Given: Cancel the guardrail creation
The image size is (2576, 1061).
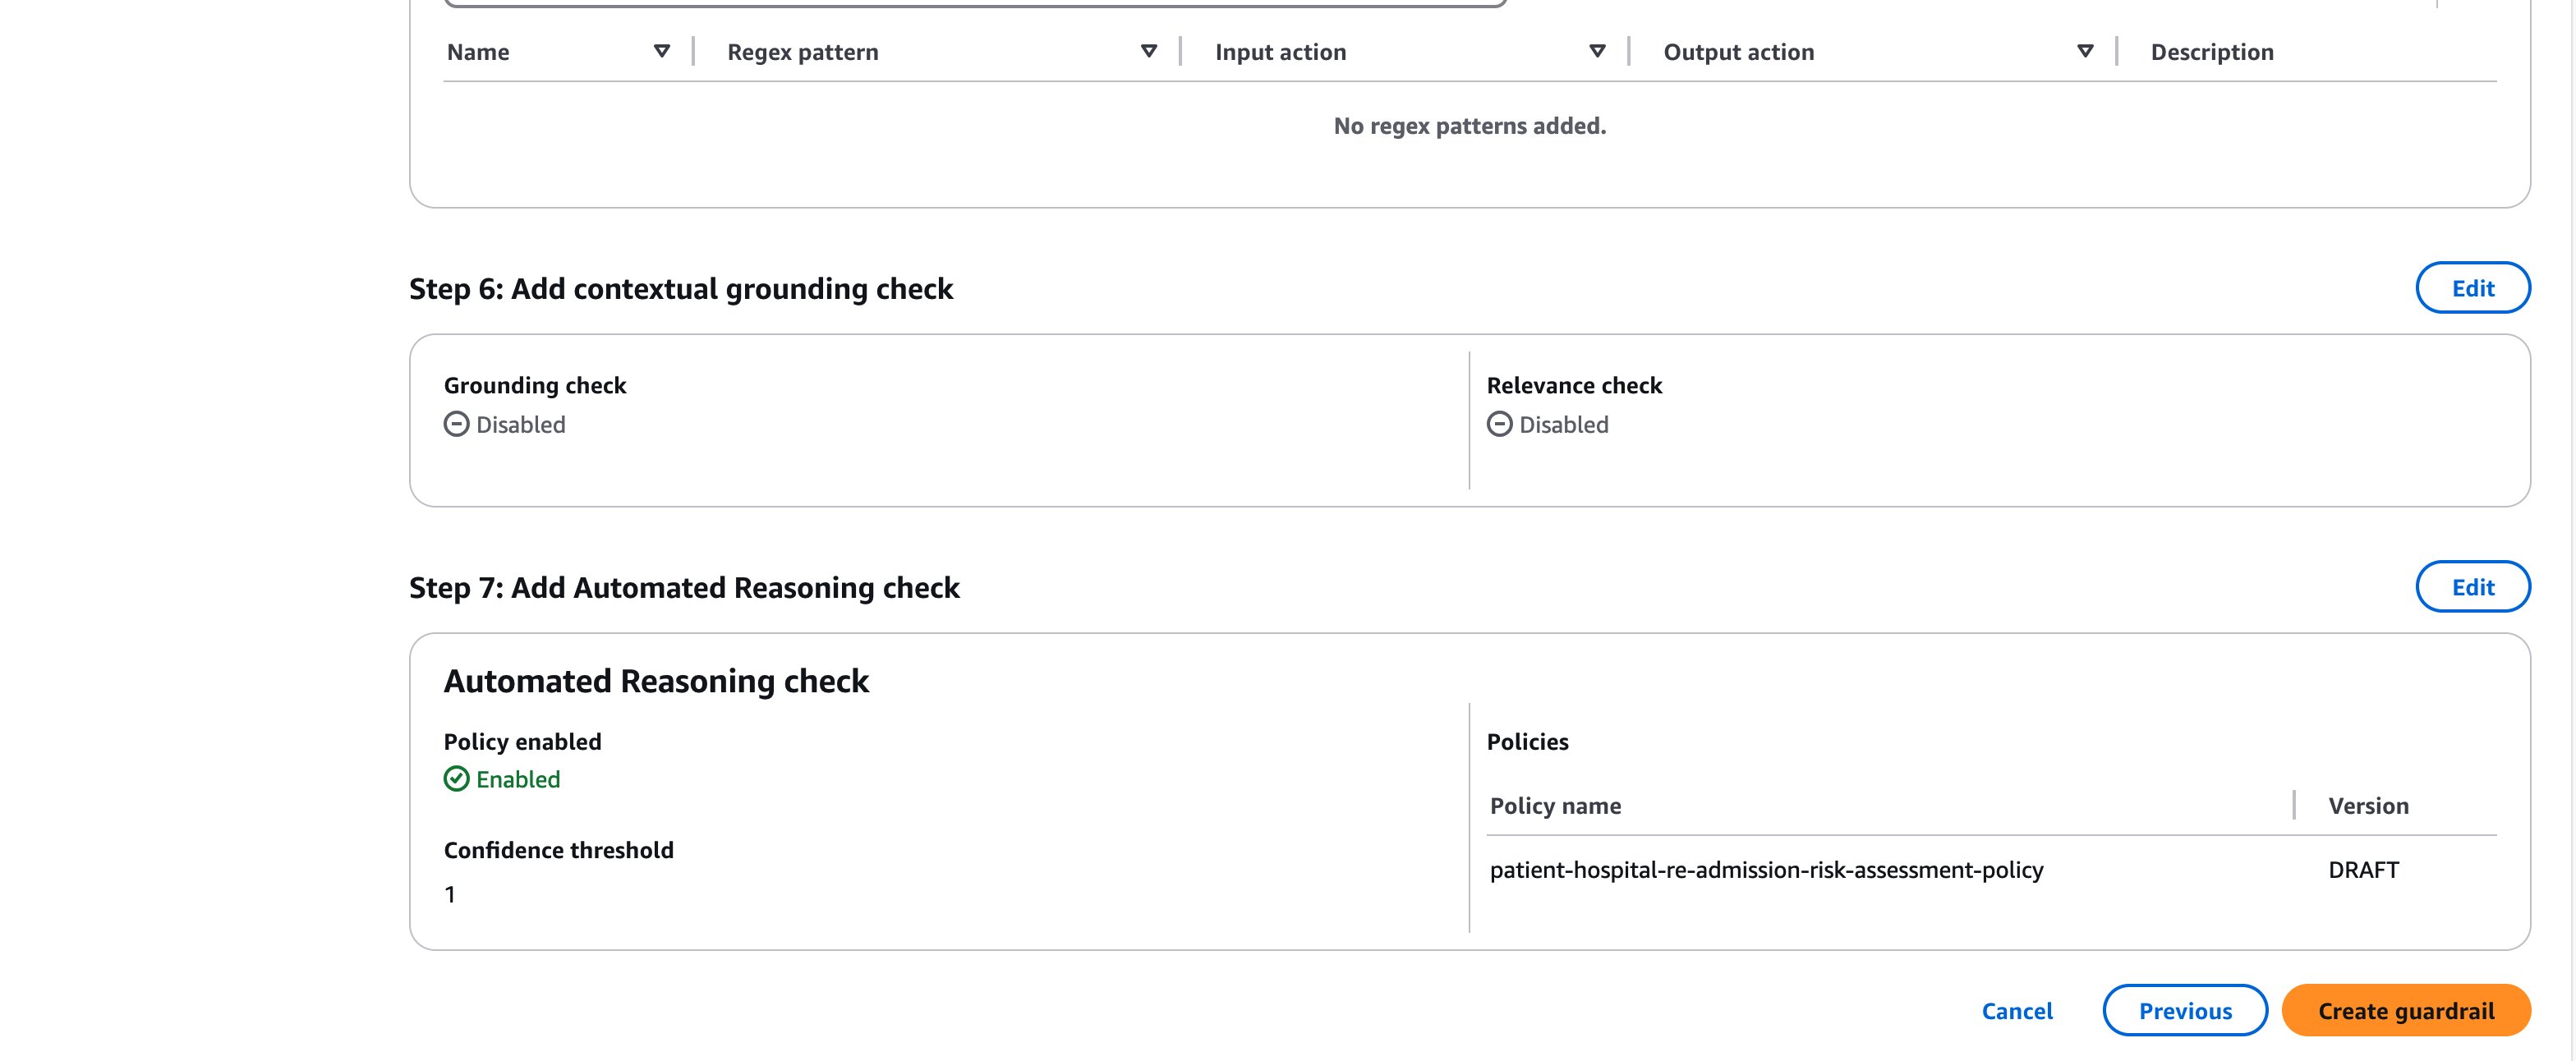Looking at the screenshot, I should pyautogui.click(x=2016, y=1011).
